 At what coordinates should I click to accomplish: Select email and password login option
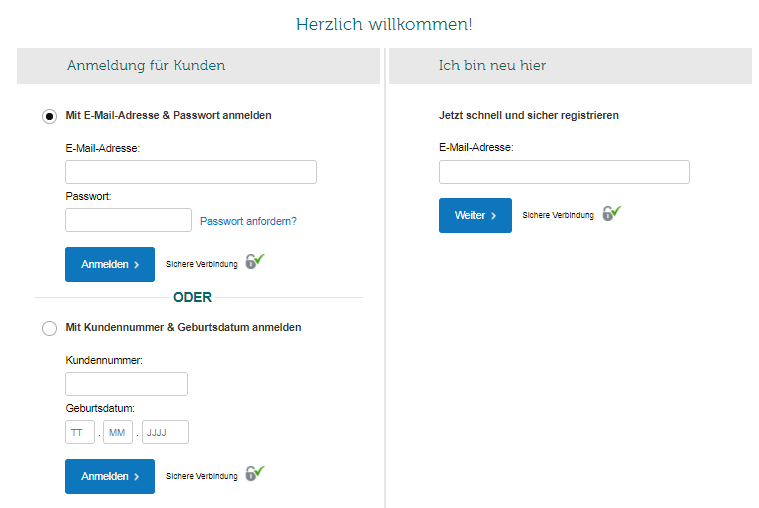point(49,116)
